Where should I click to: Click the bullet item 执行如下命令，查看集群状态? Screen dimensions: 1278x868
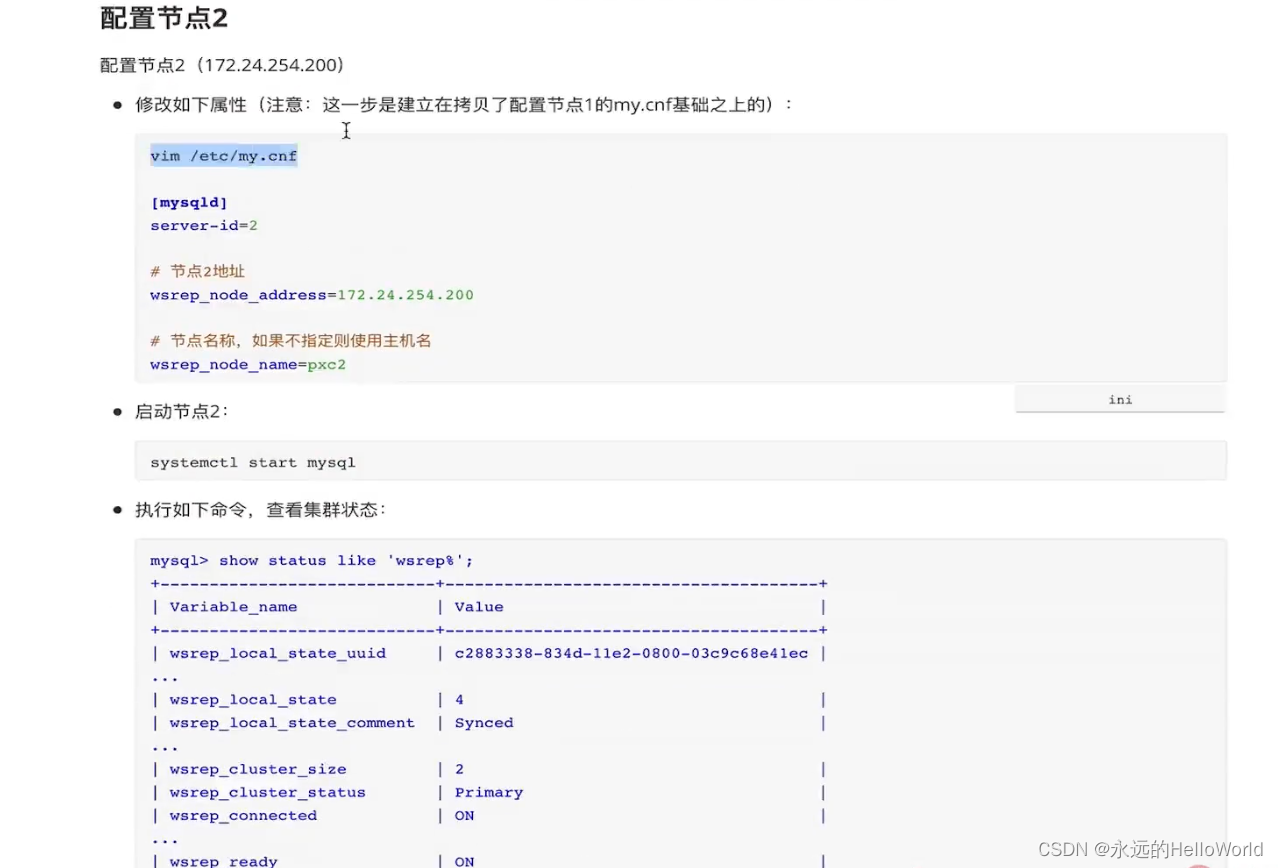click(261, 509)
